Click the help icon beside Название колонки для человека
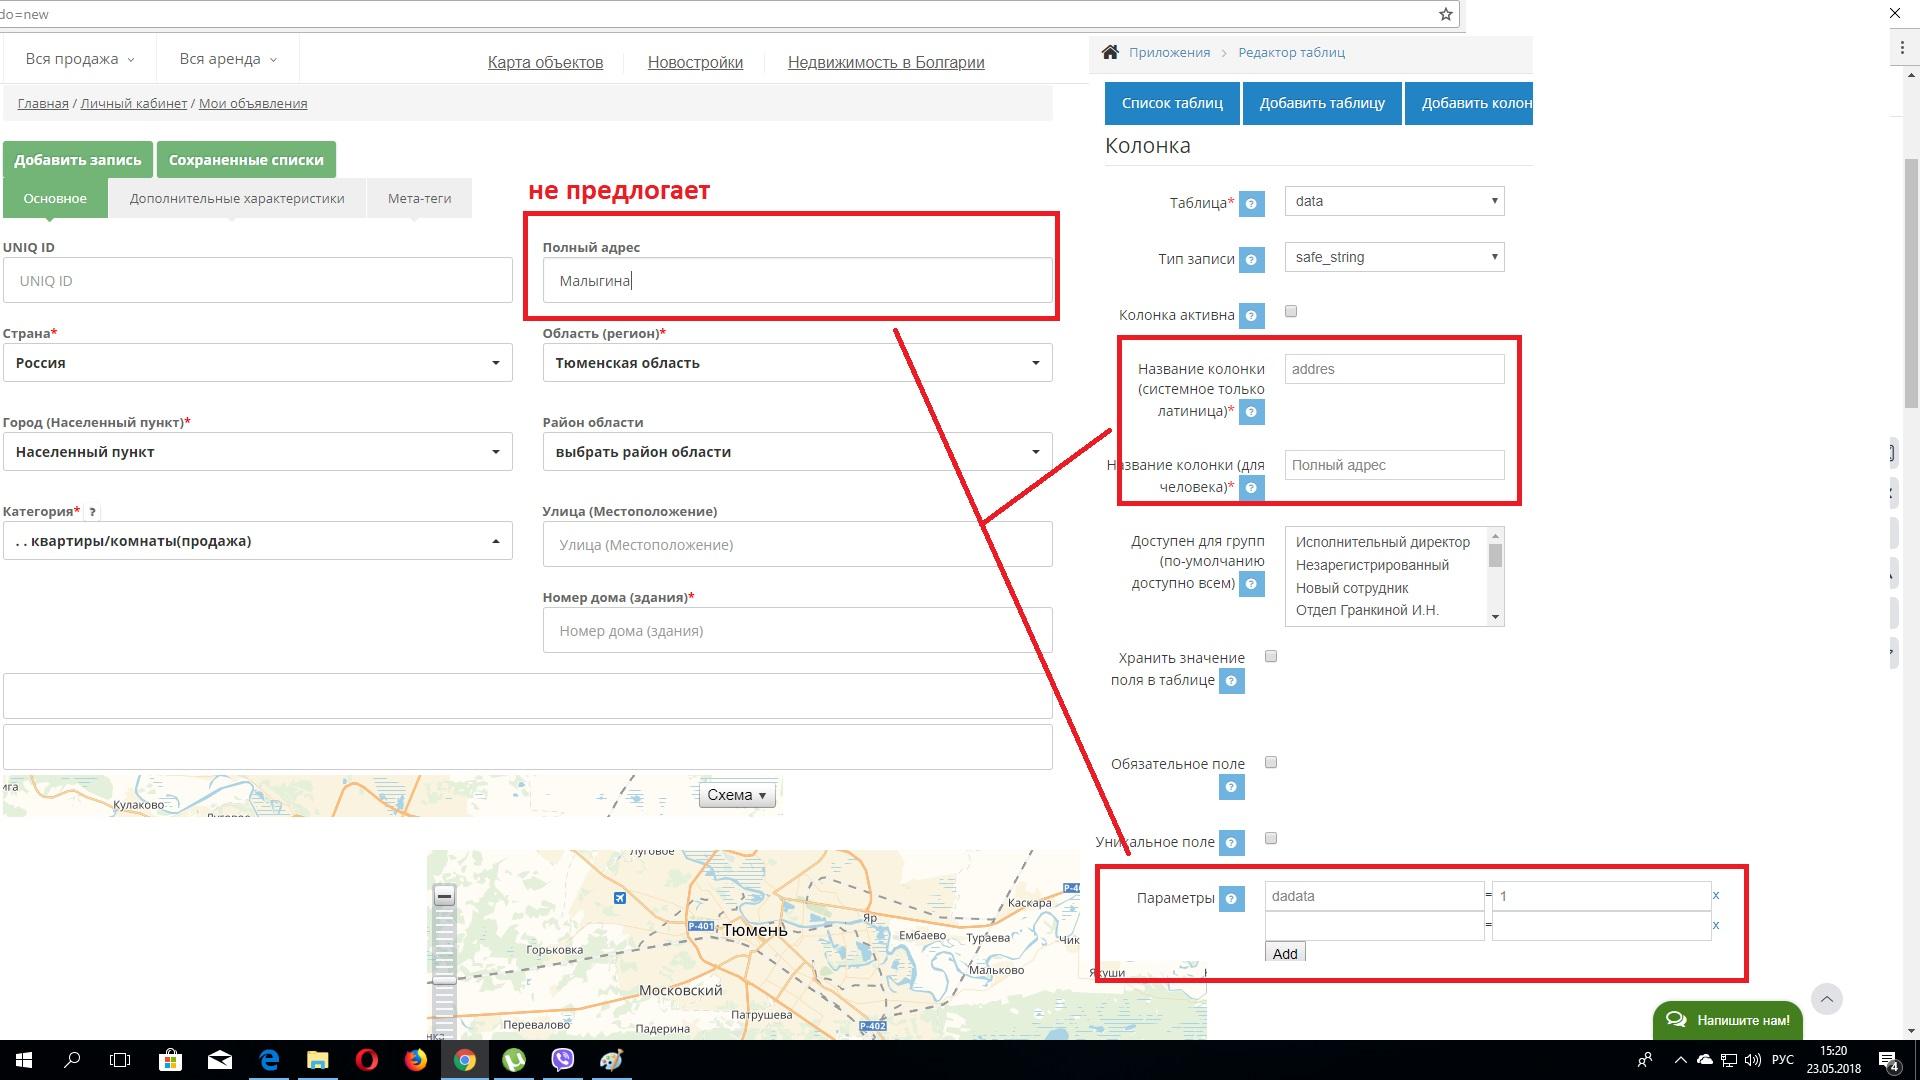Screen dimensions: 1920x1080 click(1251, 487)
